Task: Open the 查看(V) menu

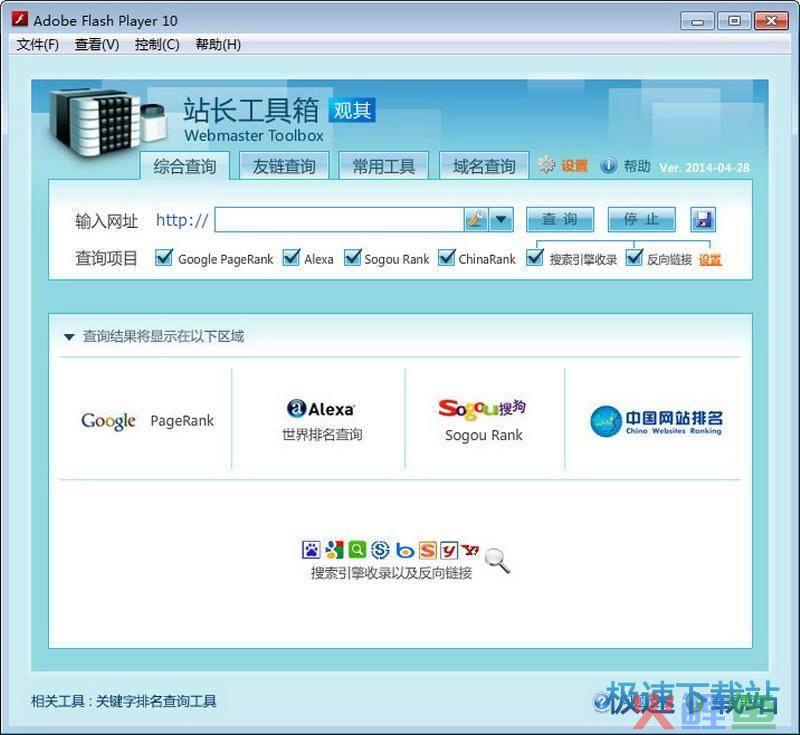Action: [97, 44]
